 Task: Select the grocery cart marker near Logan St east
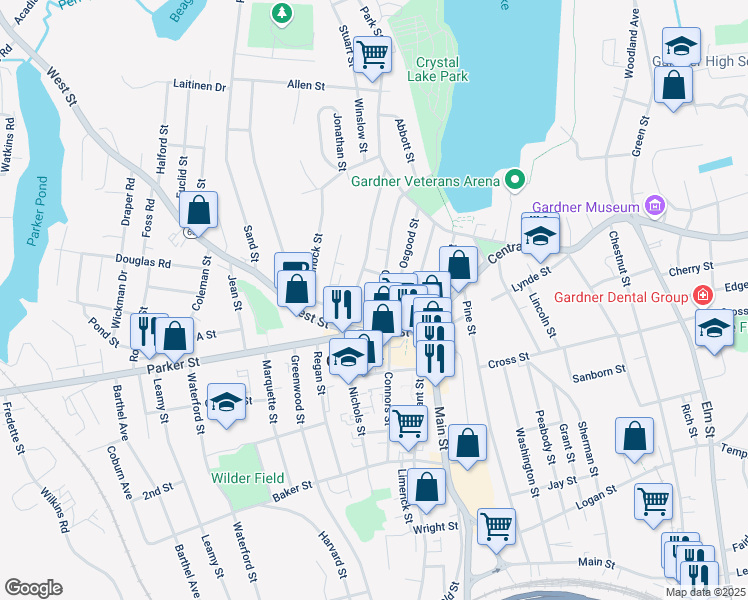pyautogui.click(x=654, y=503)
